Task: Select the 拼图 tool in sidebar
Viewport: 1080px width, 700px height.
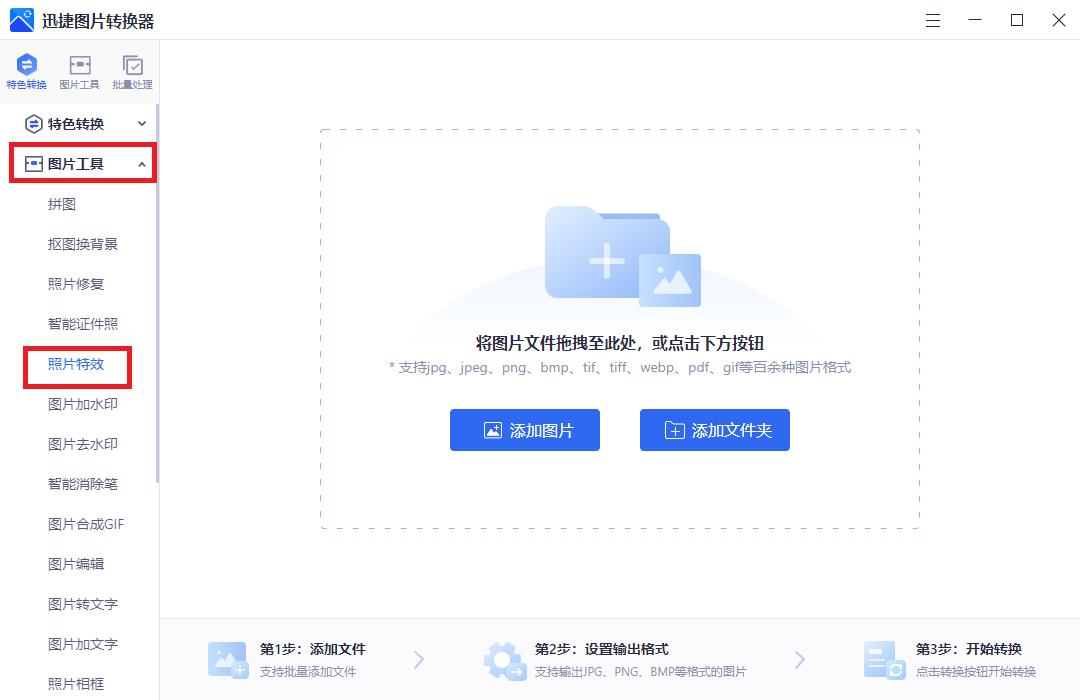Action: tap(62, 204)
